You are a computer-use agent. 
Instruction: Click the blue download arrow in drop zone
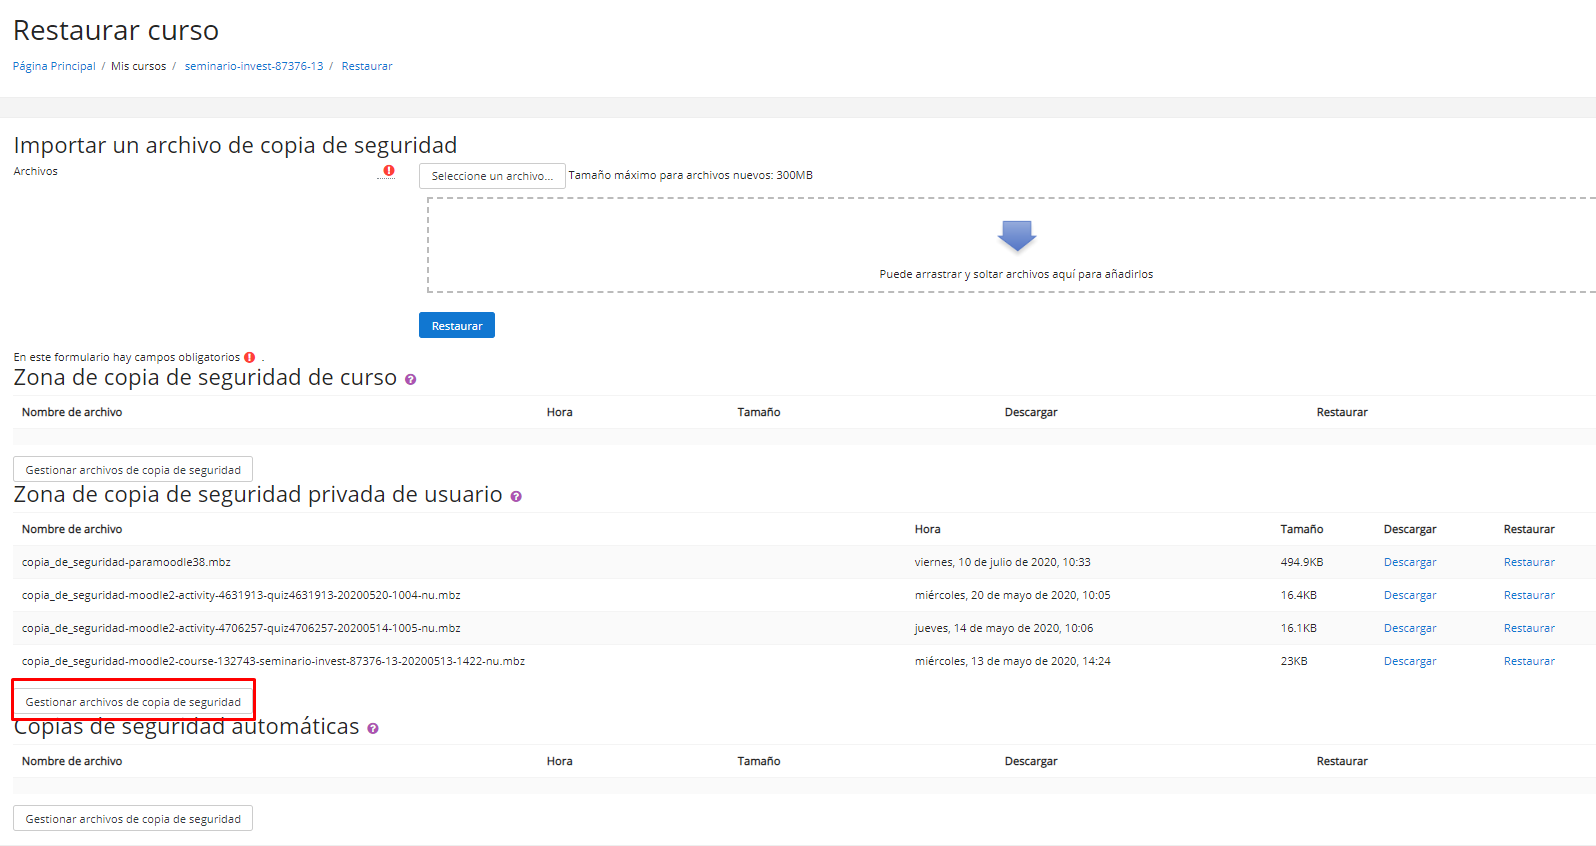pos(1016,236)
